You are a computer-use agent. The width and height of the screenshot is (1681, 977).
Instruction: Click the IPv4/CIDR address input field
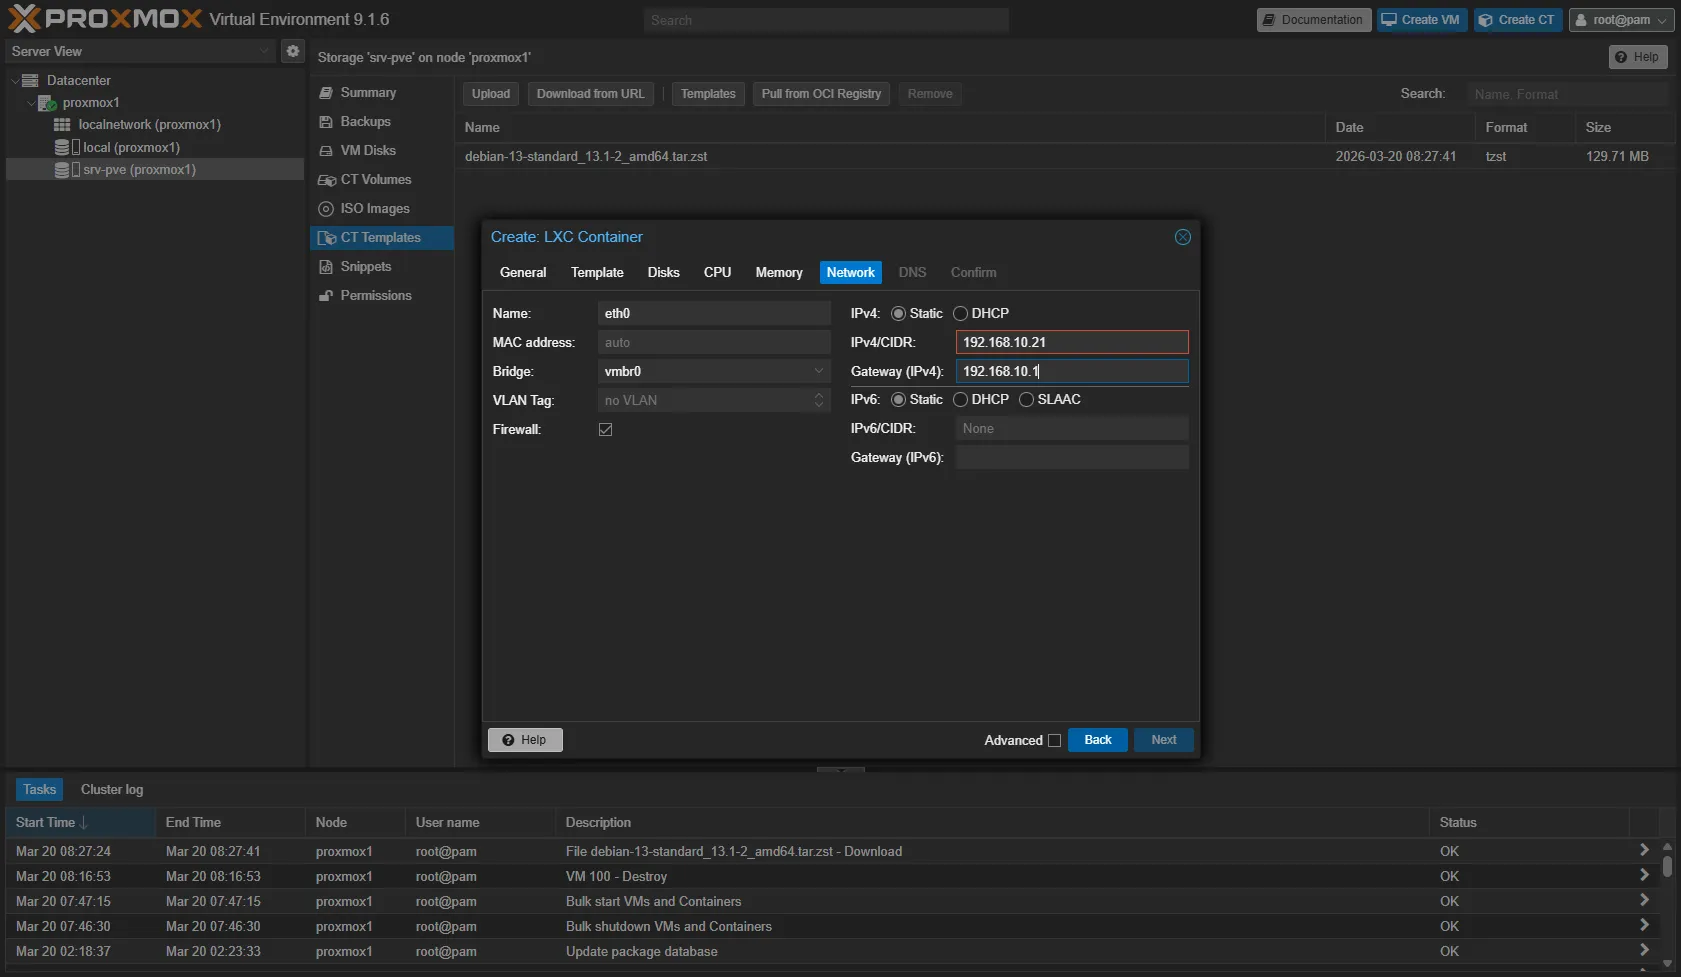1071,343
